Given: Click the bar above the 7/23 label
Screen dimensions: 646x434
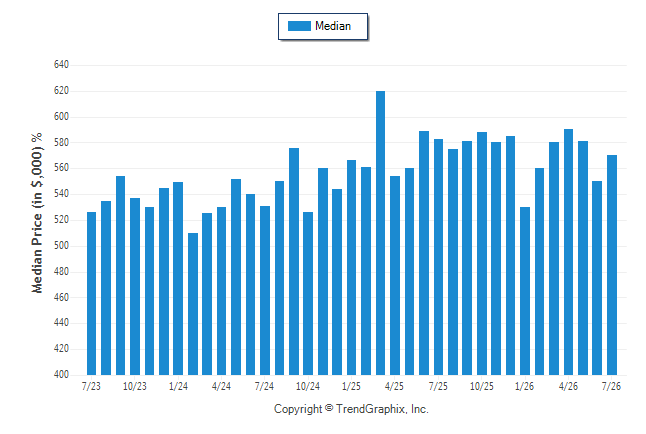Looking at the screenshot, I should click(x=91, y=293).
